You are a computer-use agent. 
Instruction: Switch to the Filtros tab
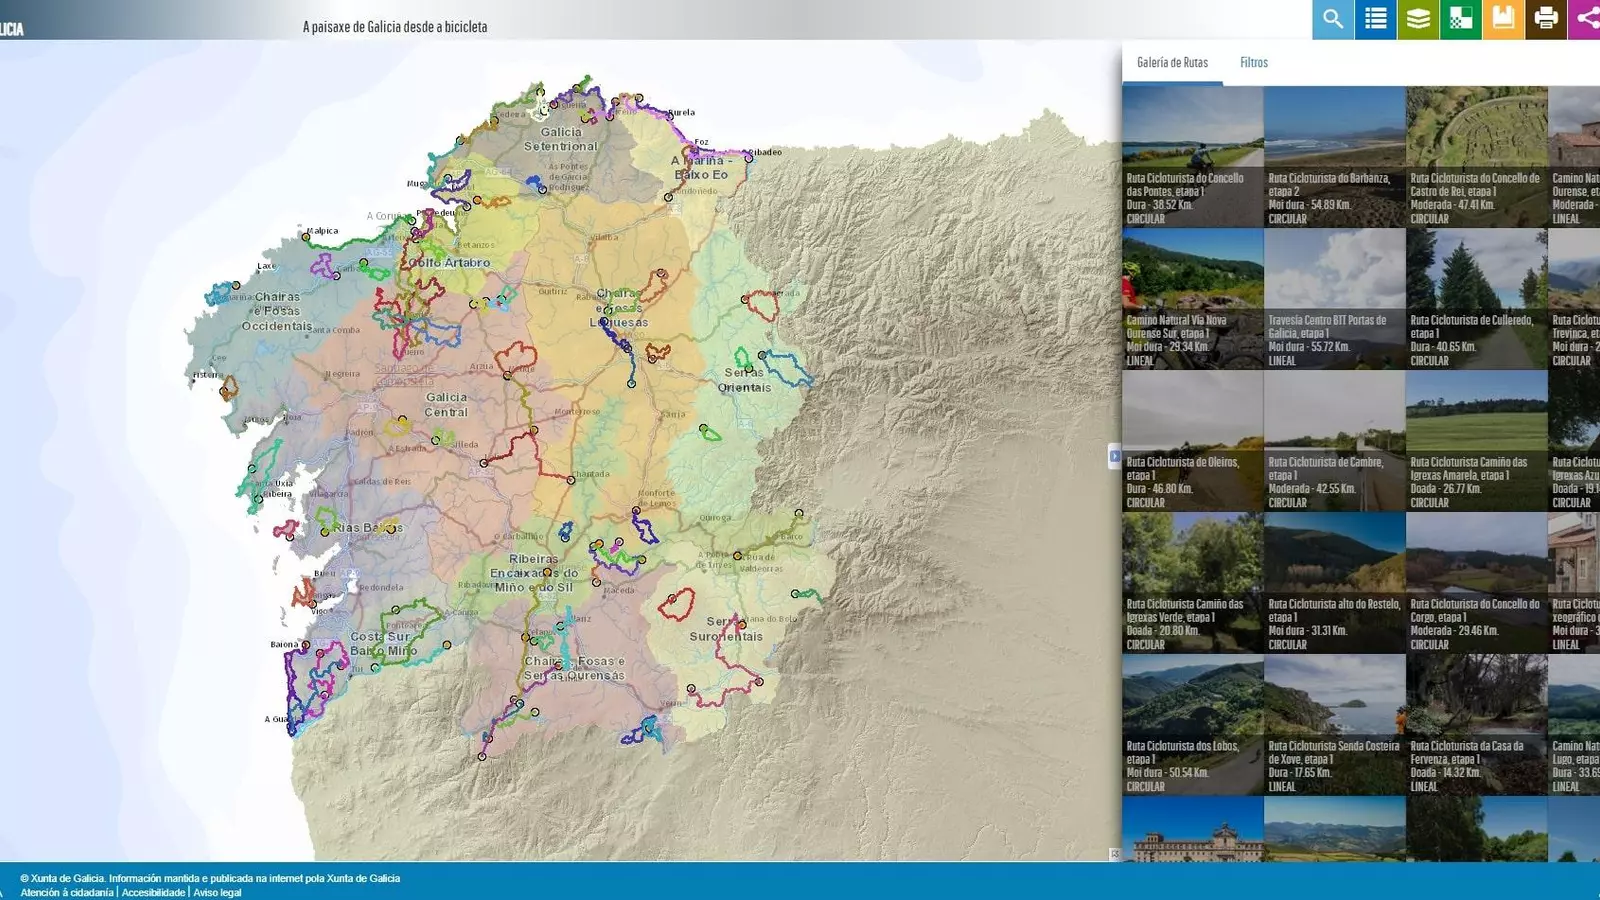point(1253,63)
